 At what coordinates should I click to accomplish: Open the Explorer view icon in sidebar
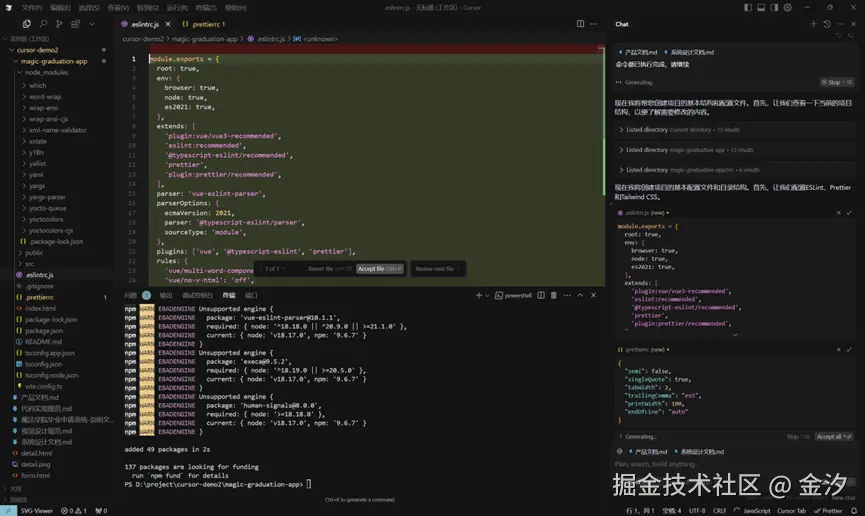pyautogui.click(x=26, y=24)
